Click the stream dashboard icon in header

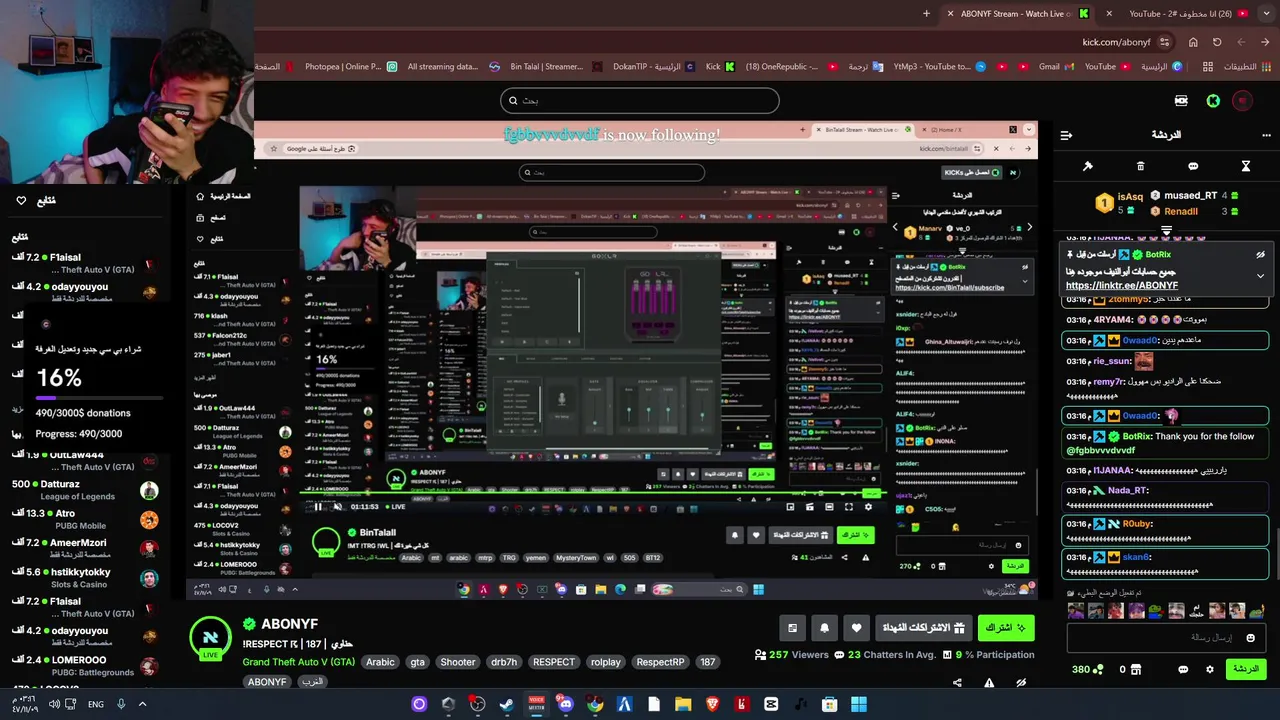(1181, 101)
